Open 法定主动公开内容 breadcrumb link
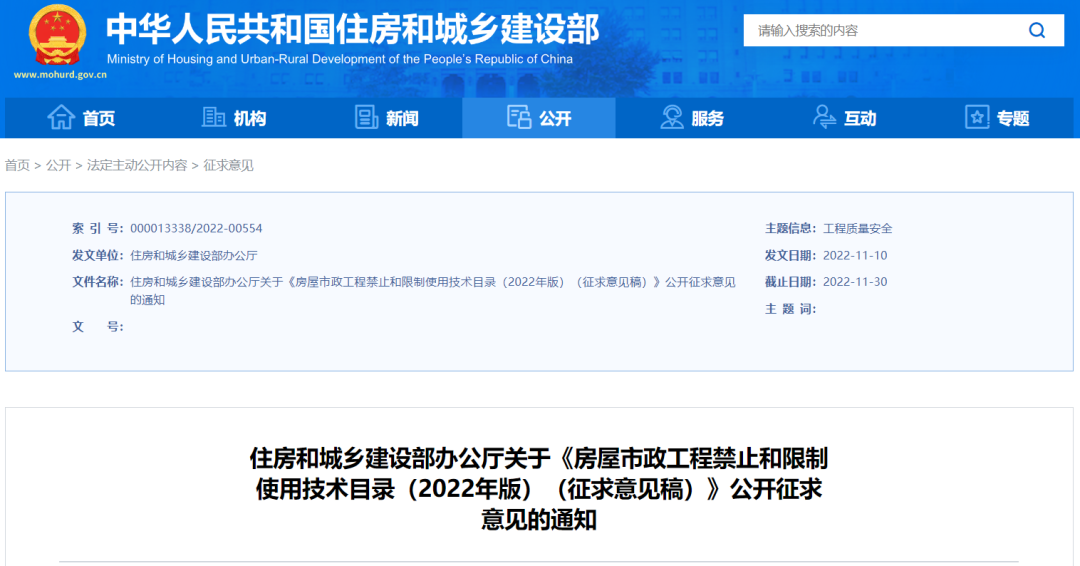Screen dimensions: 1080x566 click(x=137, y=165)
